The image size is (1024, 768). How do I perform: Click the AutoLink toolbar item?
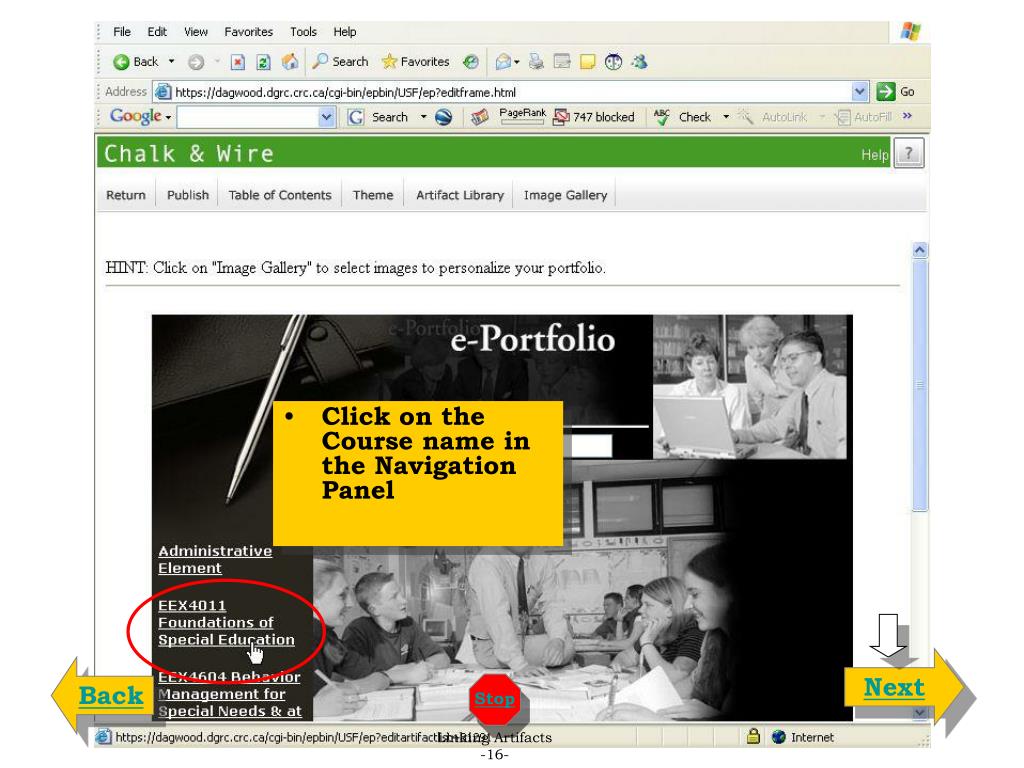[773, 117]
